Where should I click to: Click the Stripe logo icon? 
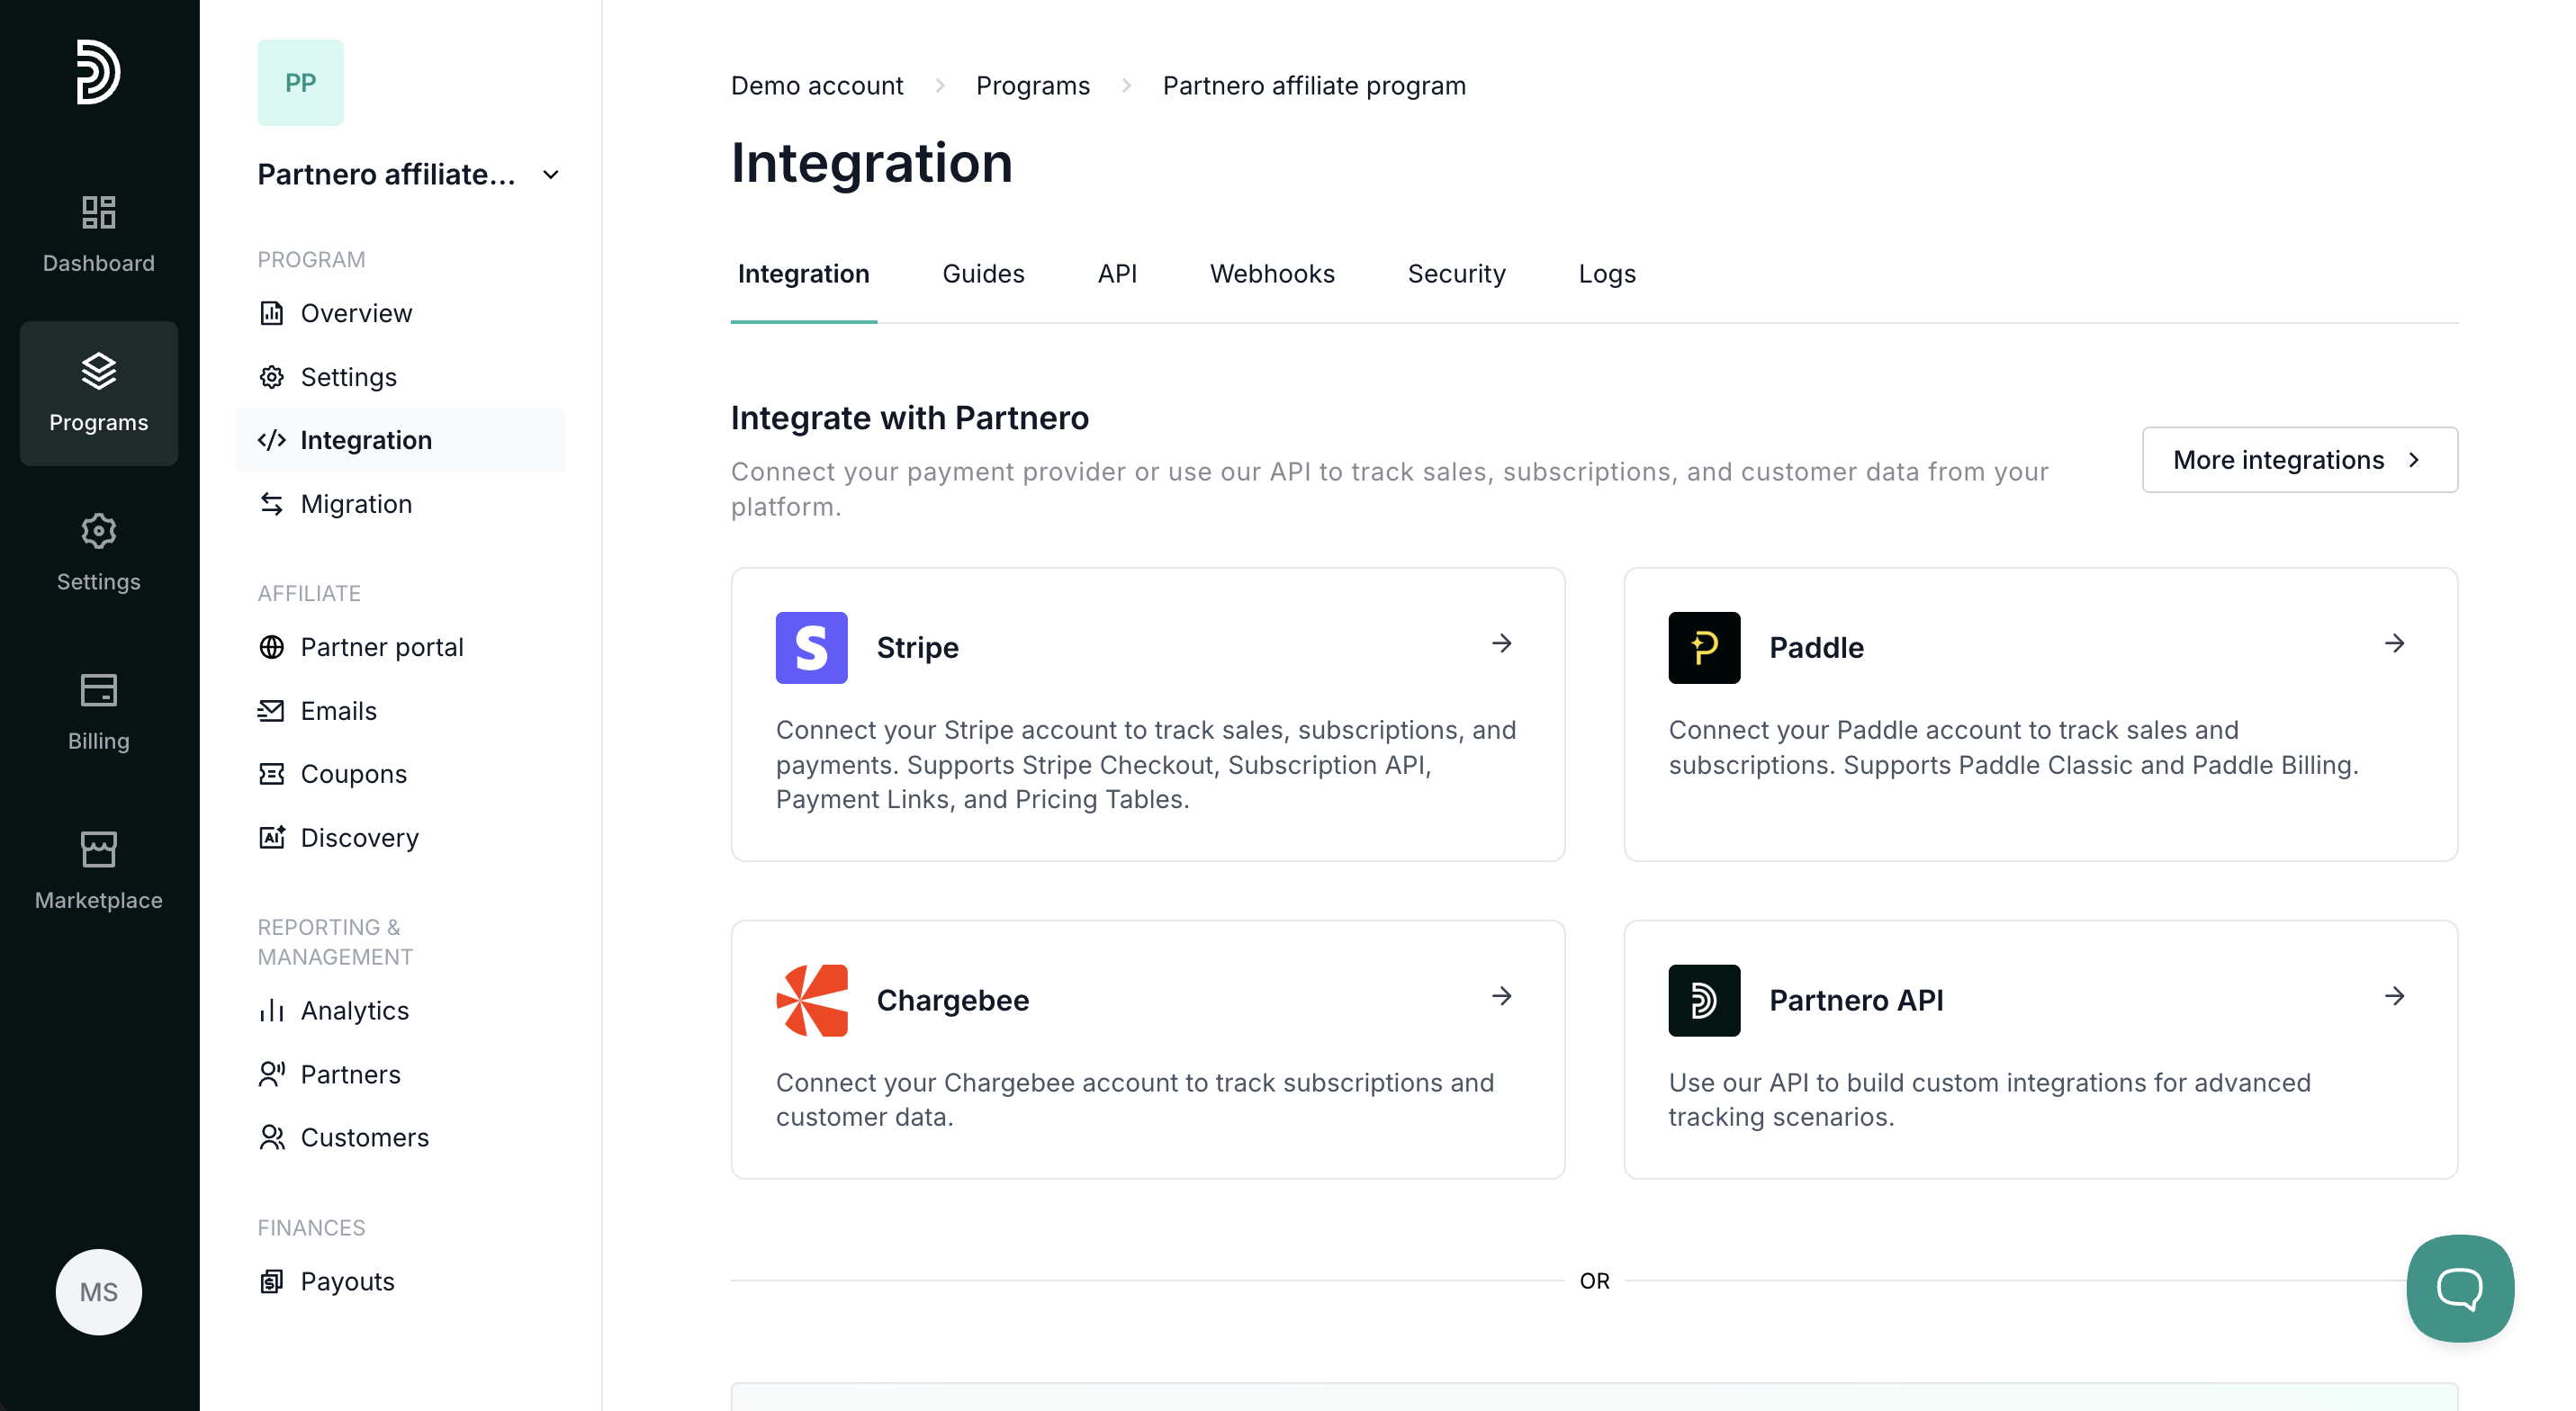pos(811,647)
